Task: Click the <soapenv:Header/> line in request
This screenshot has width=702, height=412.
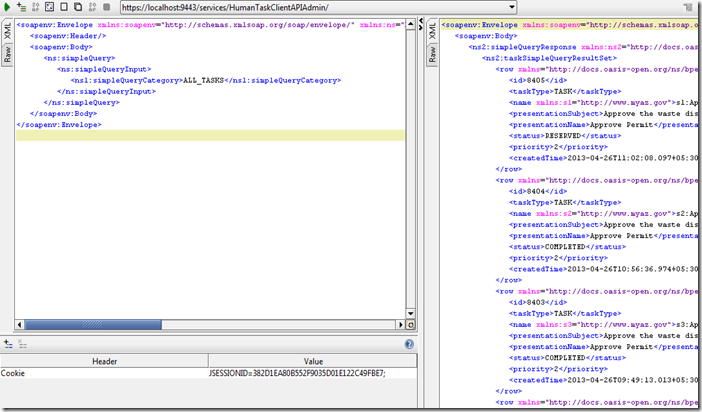Action: tap(68, 36)
